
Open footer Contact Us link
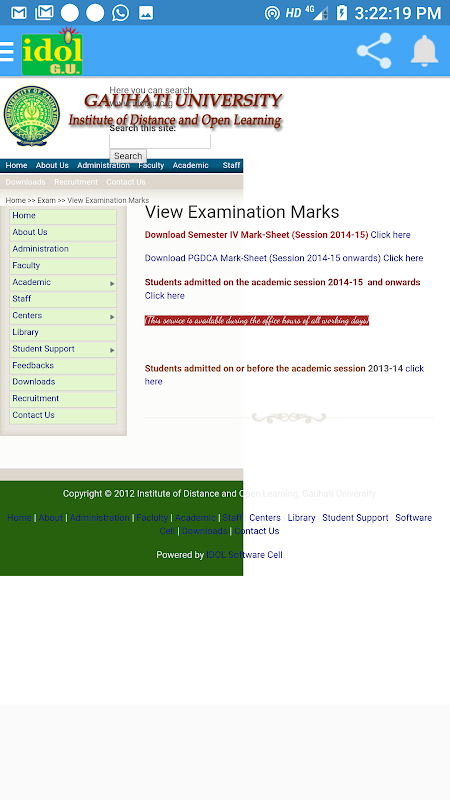click(x=257, y=531)
